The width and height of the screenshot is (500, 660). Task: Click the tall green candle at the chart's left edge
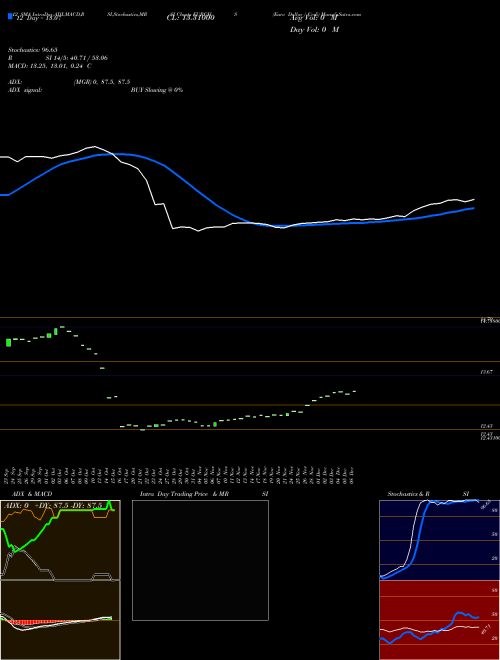pos(8,342)
